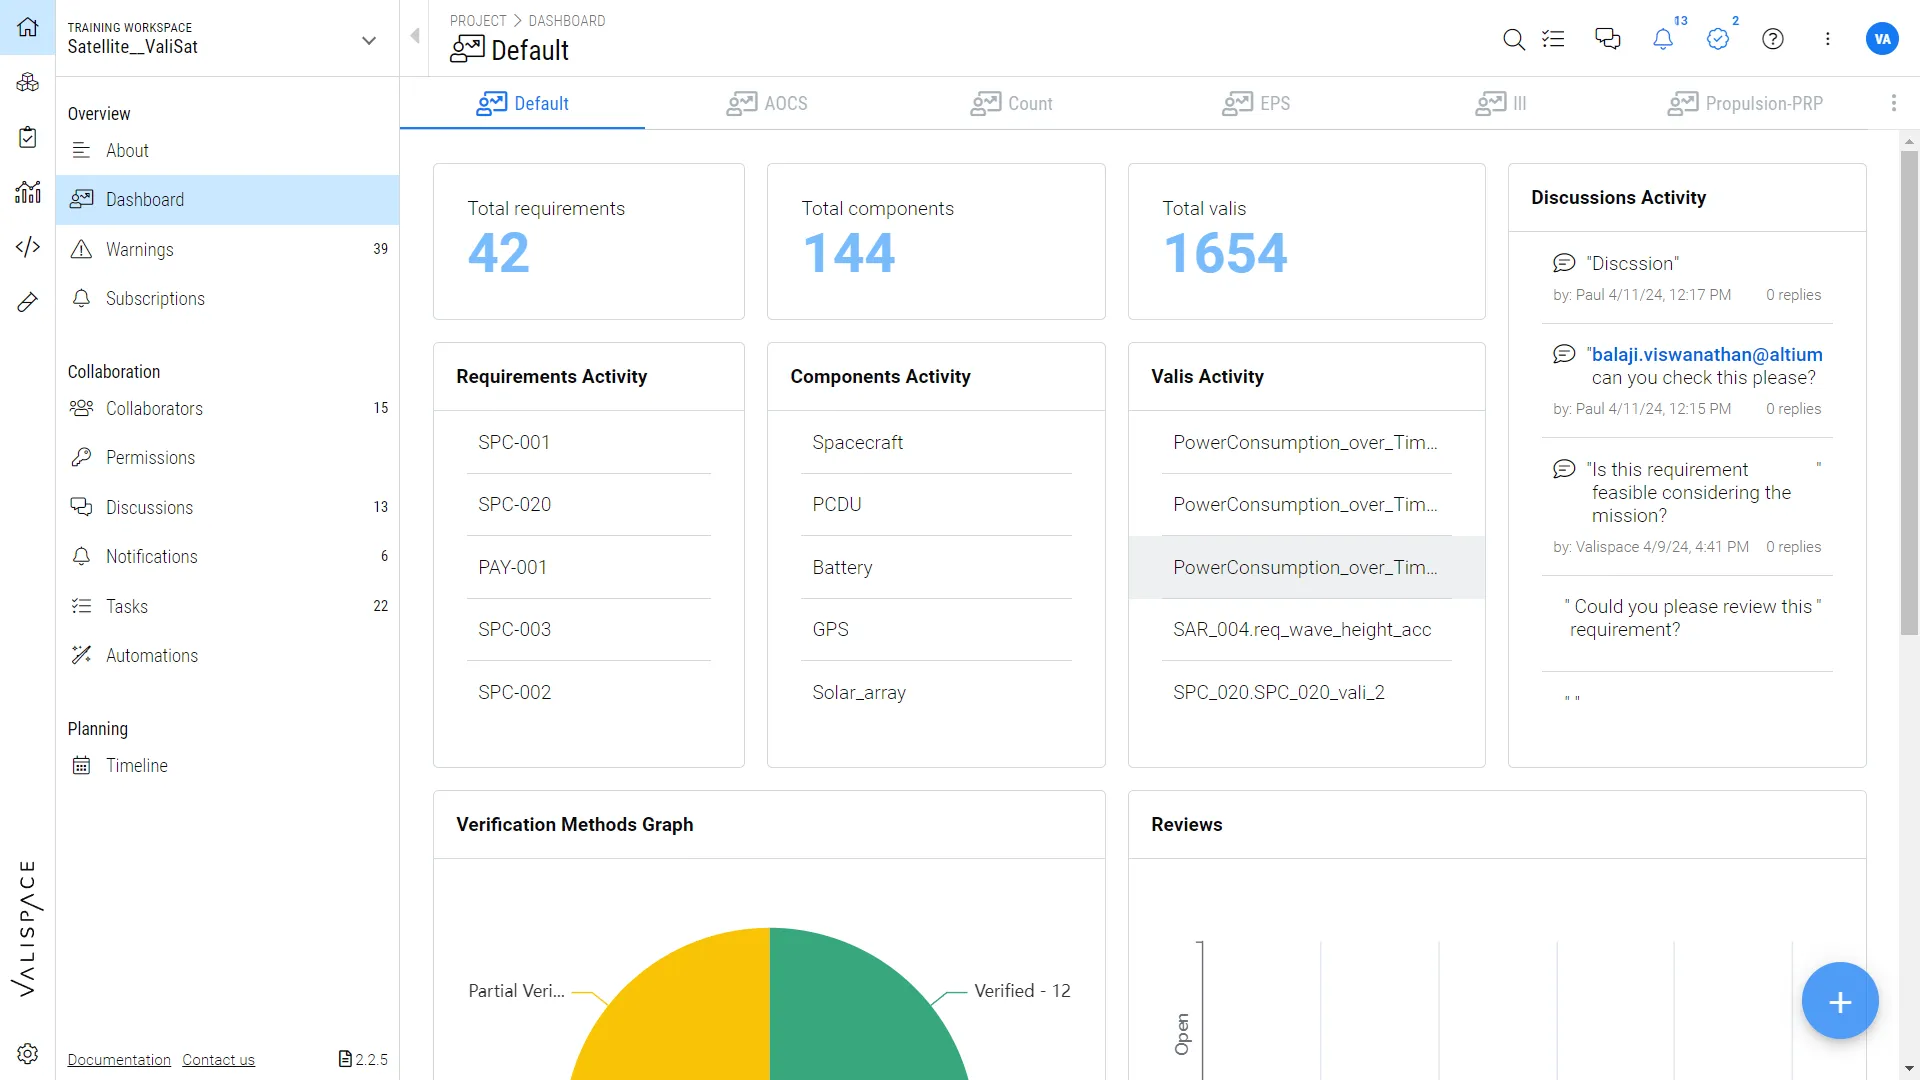This screenshot has height=1080, width=1920.
Task: Open the three-dot menu in the top right
Action: pyautogui.click(x=1828, y=39)
